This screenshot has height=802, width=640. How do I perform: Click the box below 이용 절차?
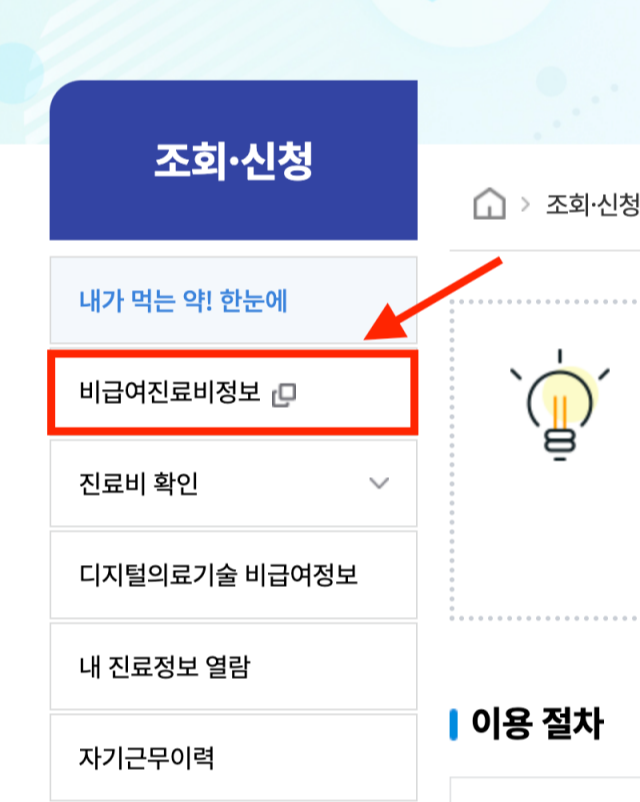(x=545, y=789)
